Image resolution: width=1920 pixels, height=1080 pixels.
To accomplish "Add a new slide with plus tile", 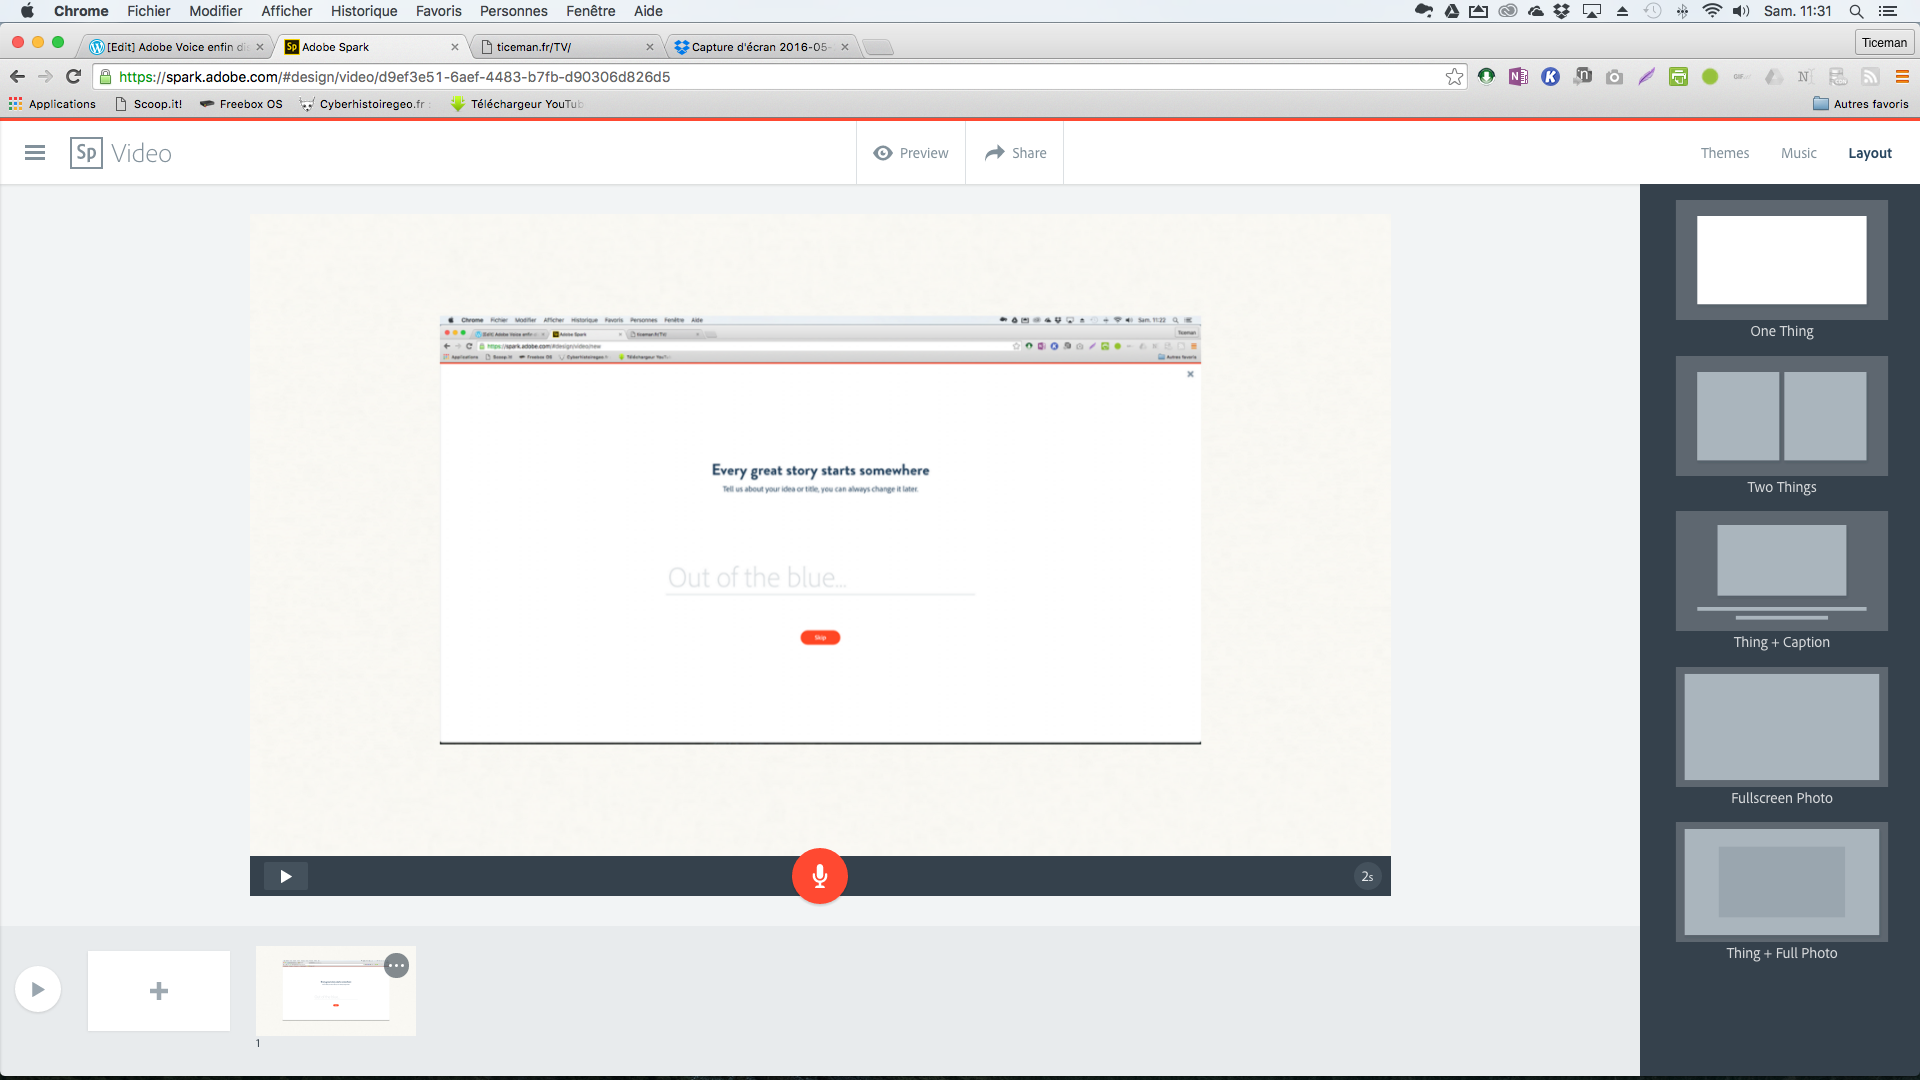I will click(159, 991).
